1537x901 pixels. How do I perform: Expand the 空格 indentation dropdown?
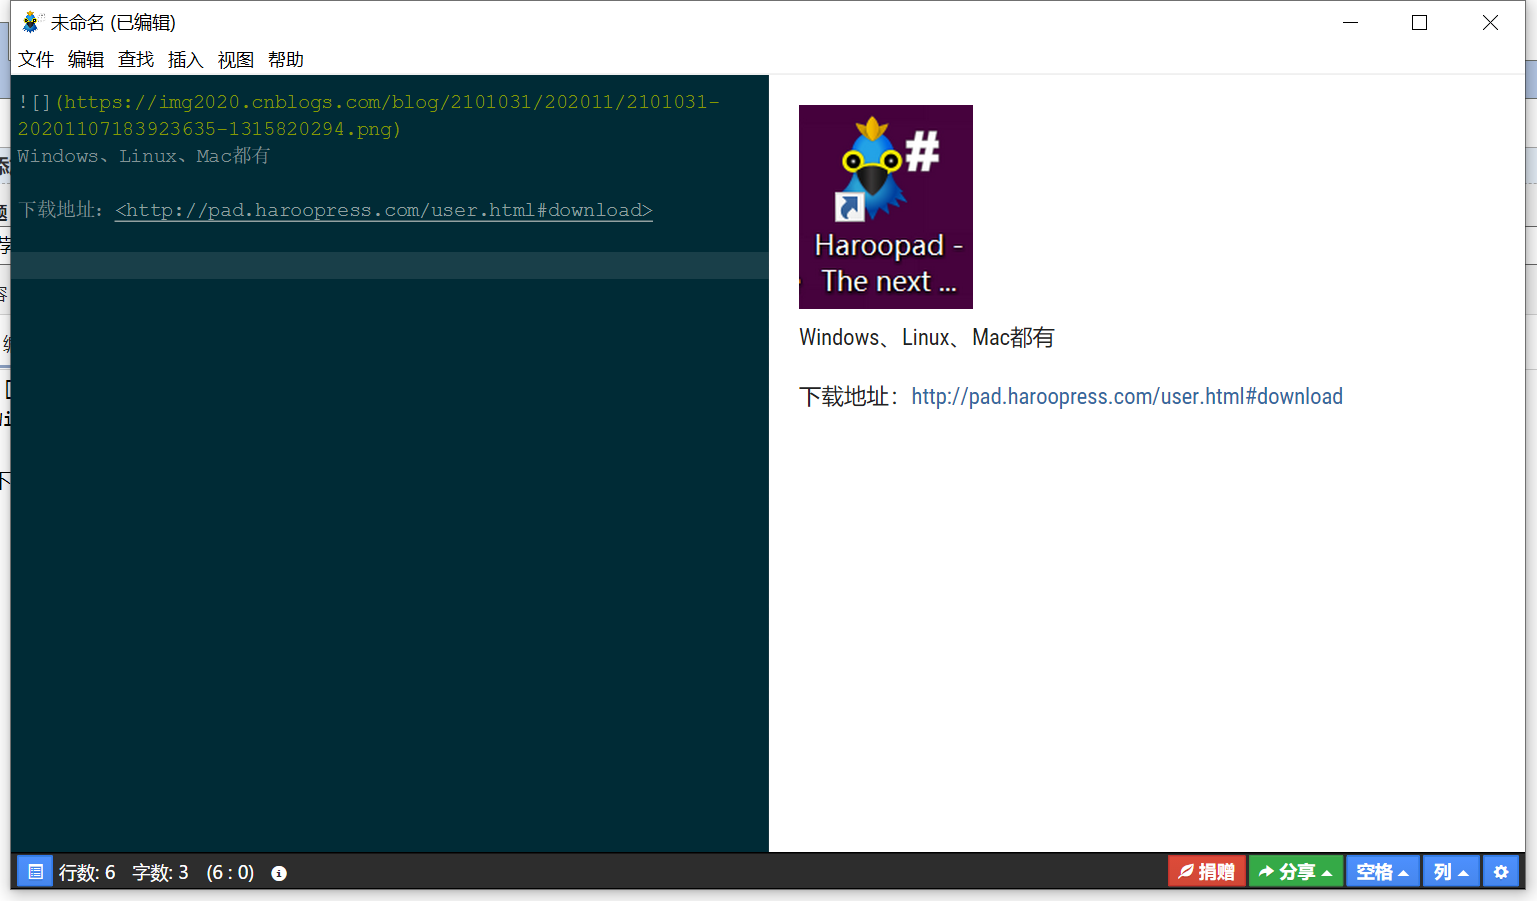[x=1382, y=872]
